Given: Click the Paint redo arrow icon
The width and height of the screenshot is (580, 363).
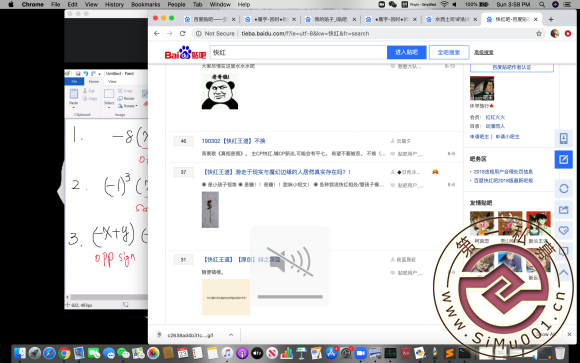Looking at the screenshot, I should click(93, 74).
